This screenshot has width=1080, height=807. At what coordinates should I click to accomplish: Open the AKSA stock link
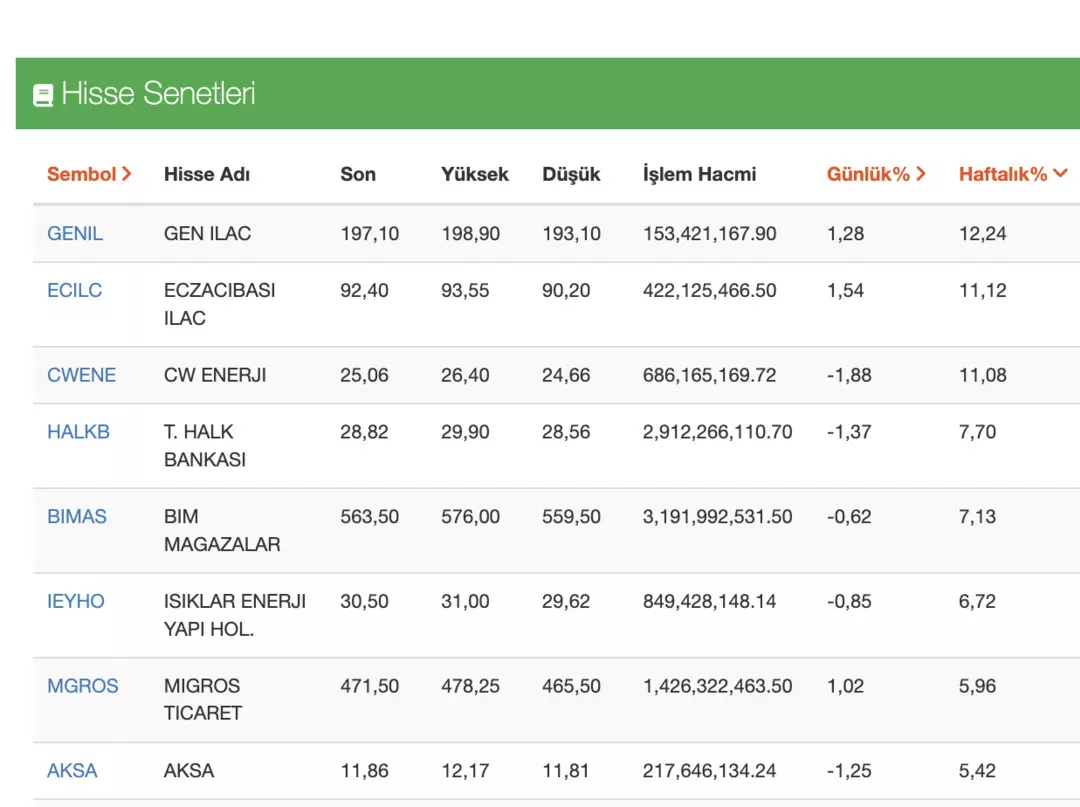click(72, 771)
